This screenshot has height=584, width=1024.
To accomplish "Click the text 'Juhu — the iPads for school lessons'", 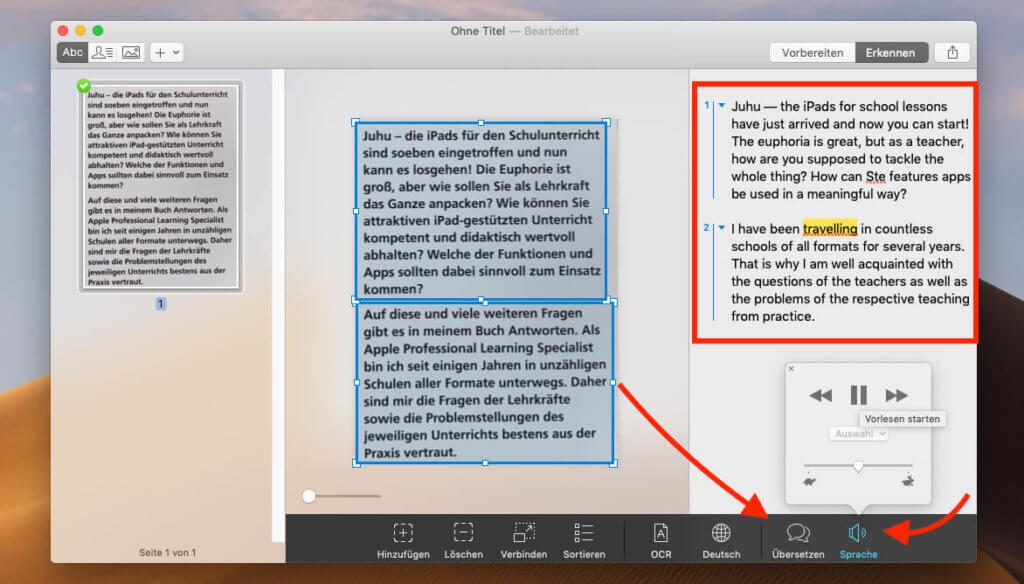I will point(839,106).
